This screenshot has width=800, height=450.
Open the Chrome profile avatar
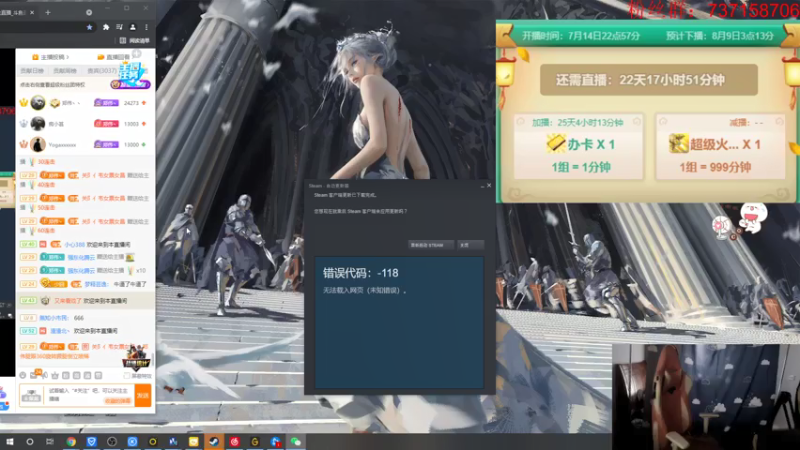click(x=133, y=27)
